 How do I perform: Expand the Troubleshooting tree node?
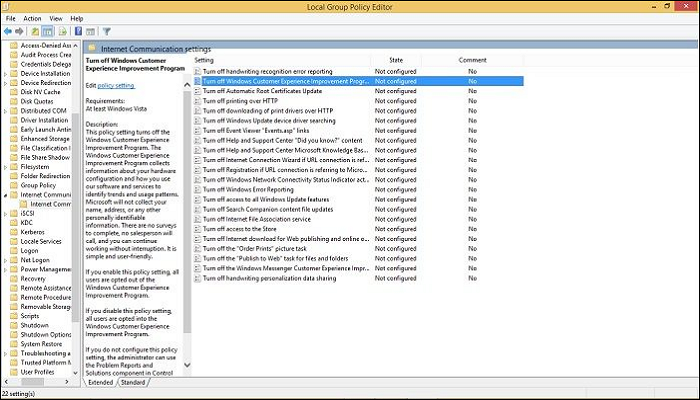click(x=5, y=354)
